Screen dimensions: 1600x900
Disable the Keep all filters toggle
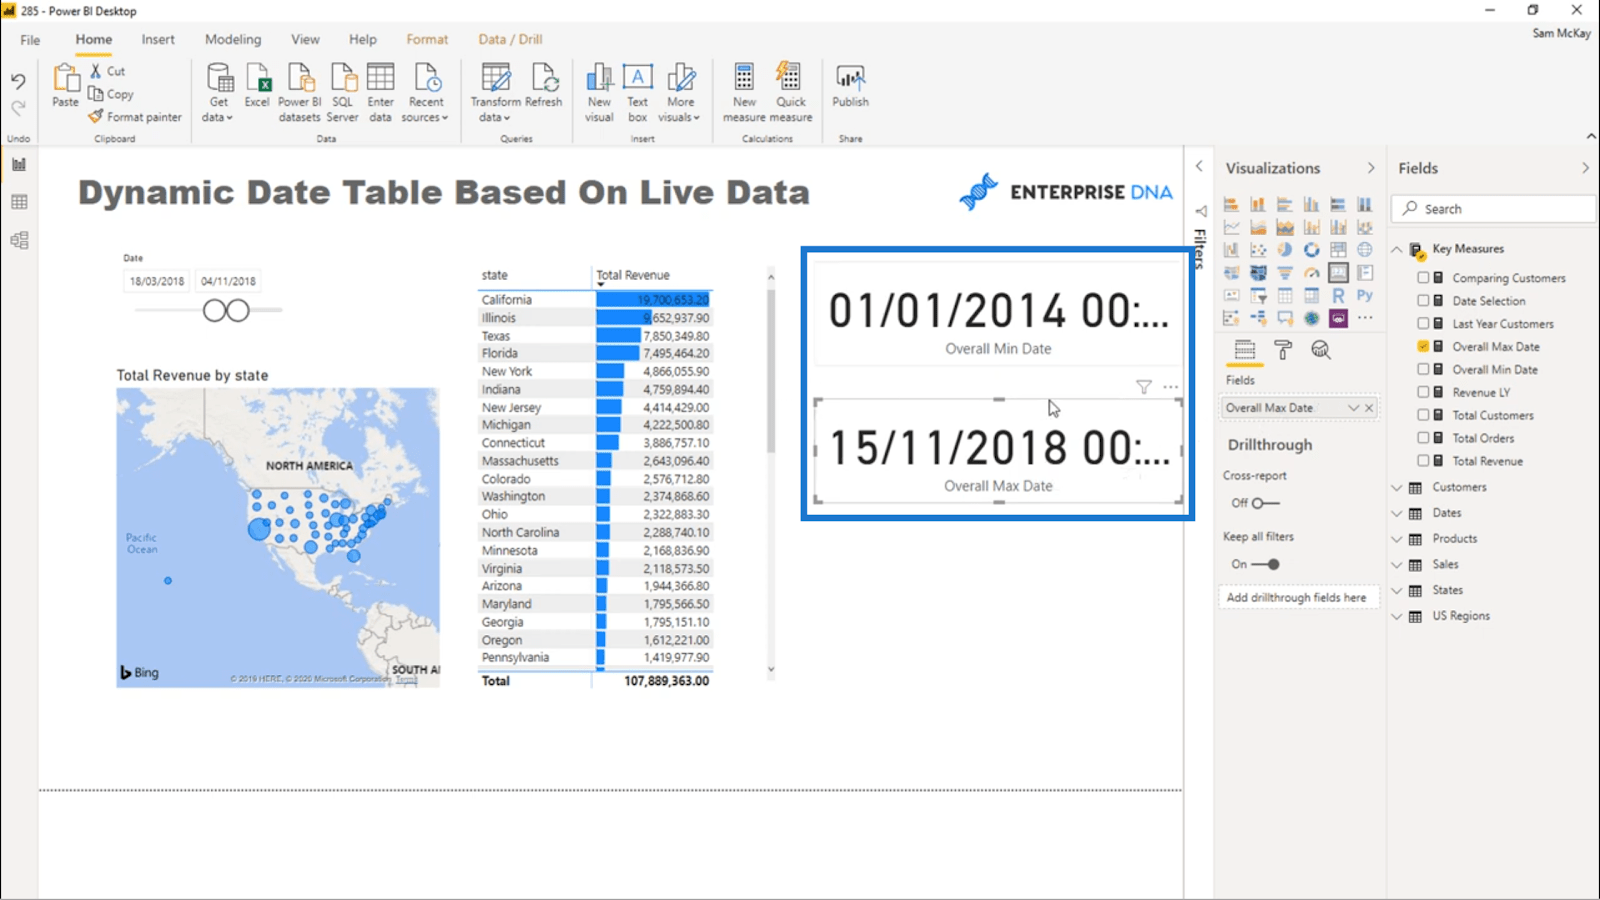point(1266,564)
